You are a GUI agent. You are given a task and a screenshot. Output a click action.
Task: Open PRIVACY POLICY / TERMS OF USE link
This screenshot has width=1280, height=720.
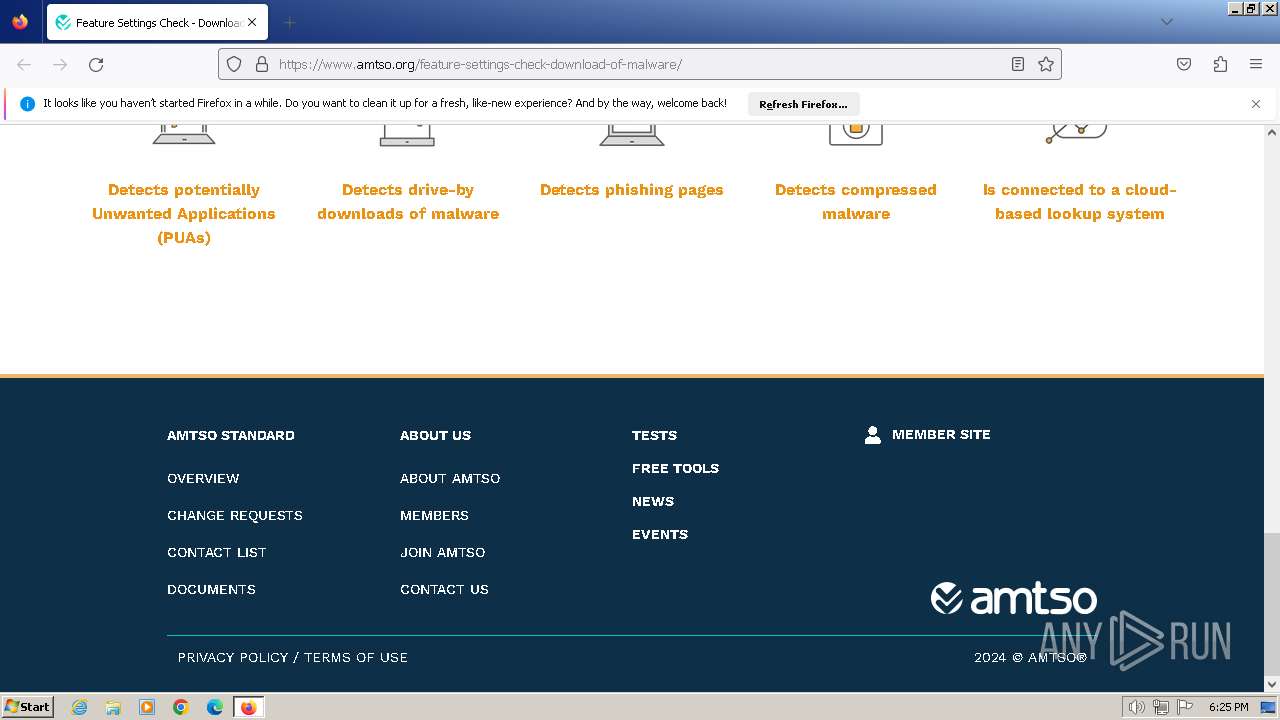click(x=293, y=657)
